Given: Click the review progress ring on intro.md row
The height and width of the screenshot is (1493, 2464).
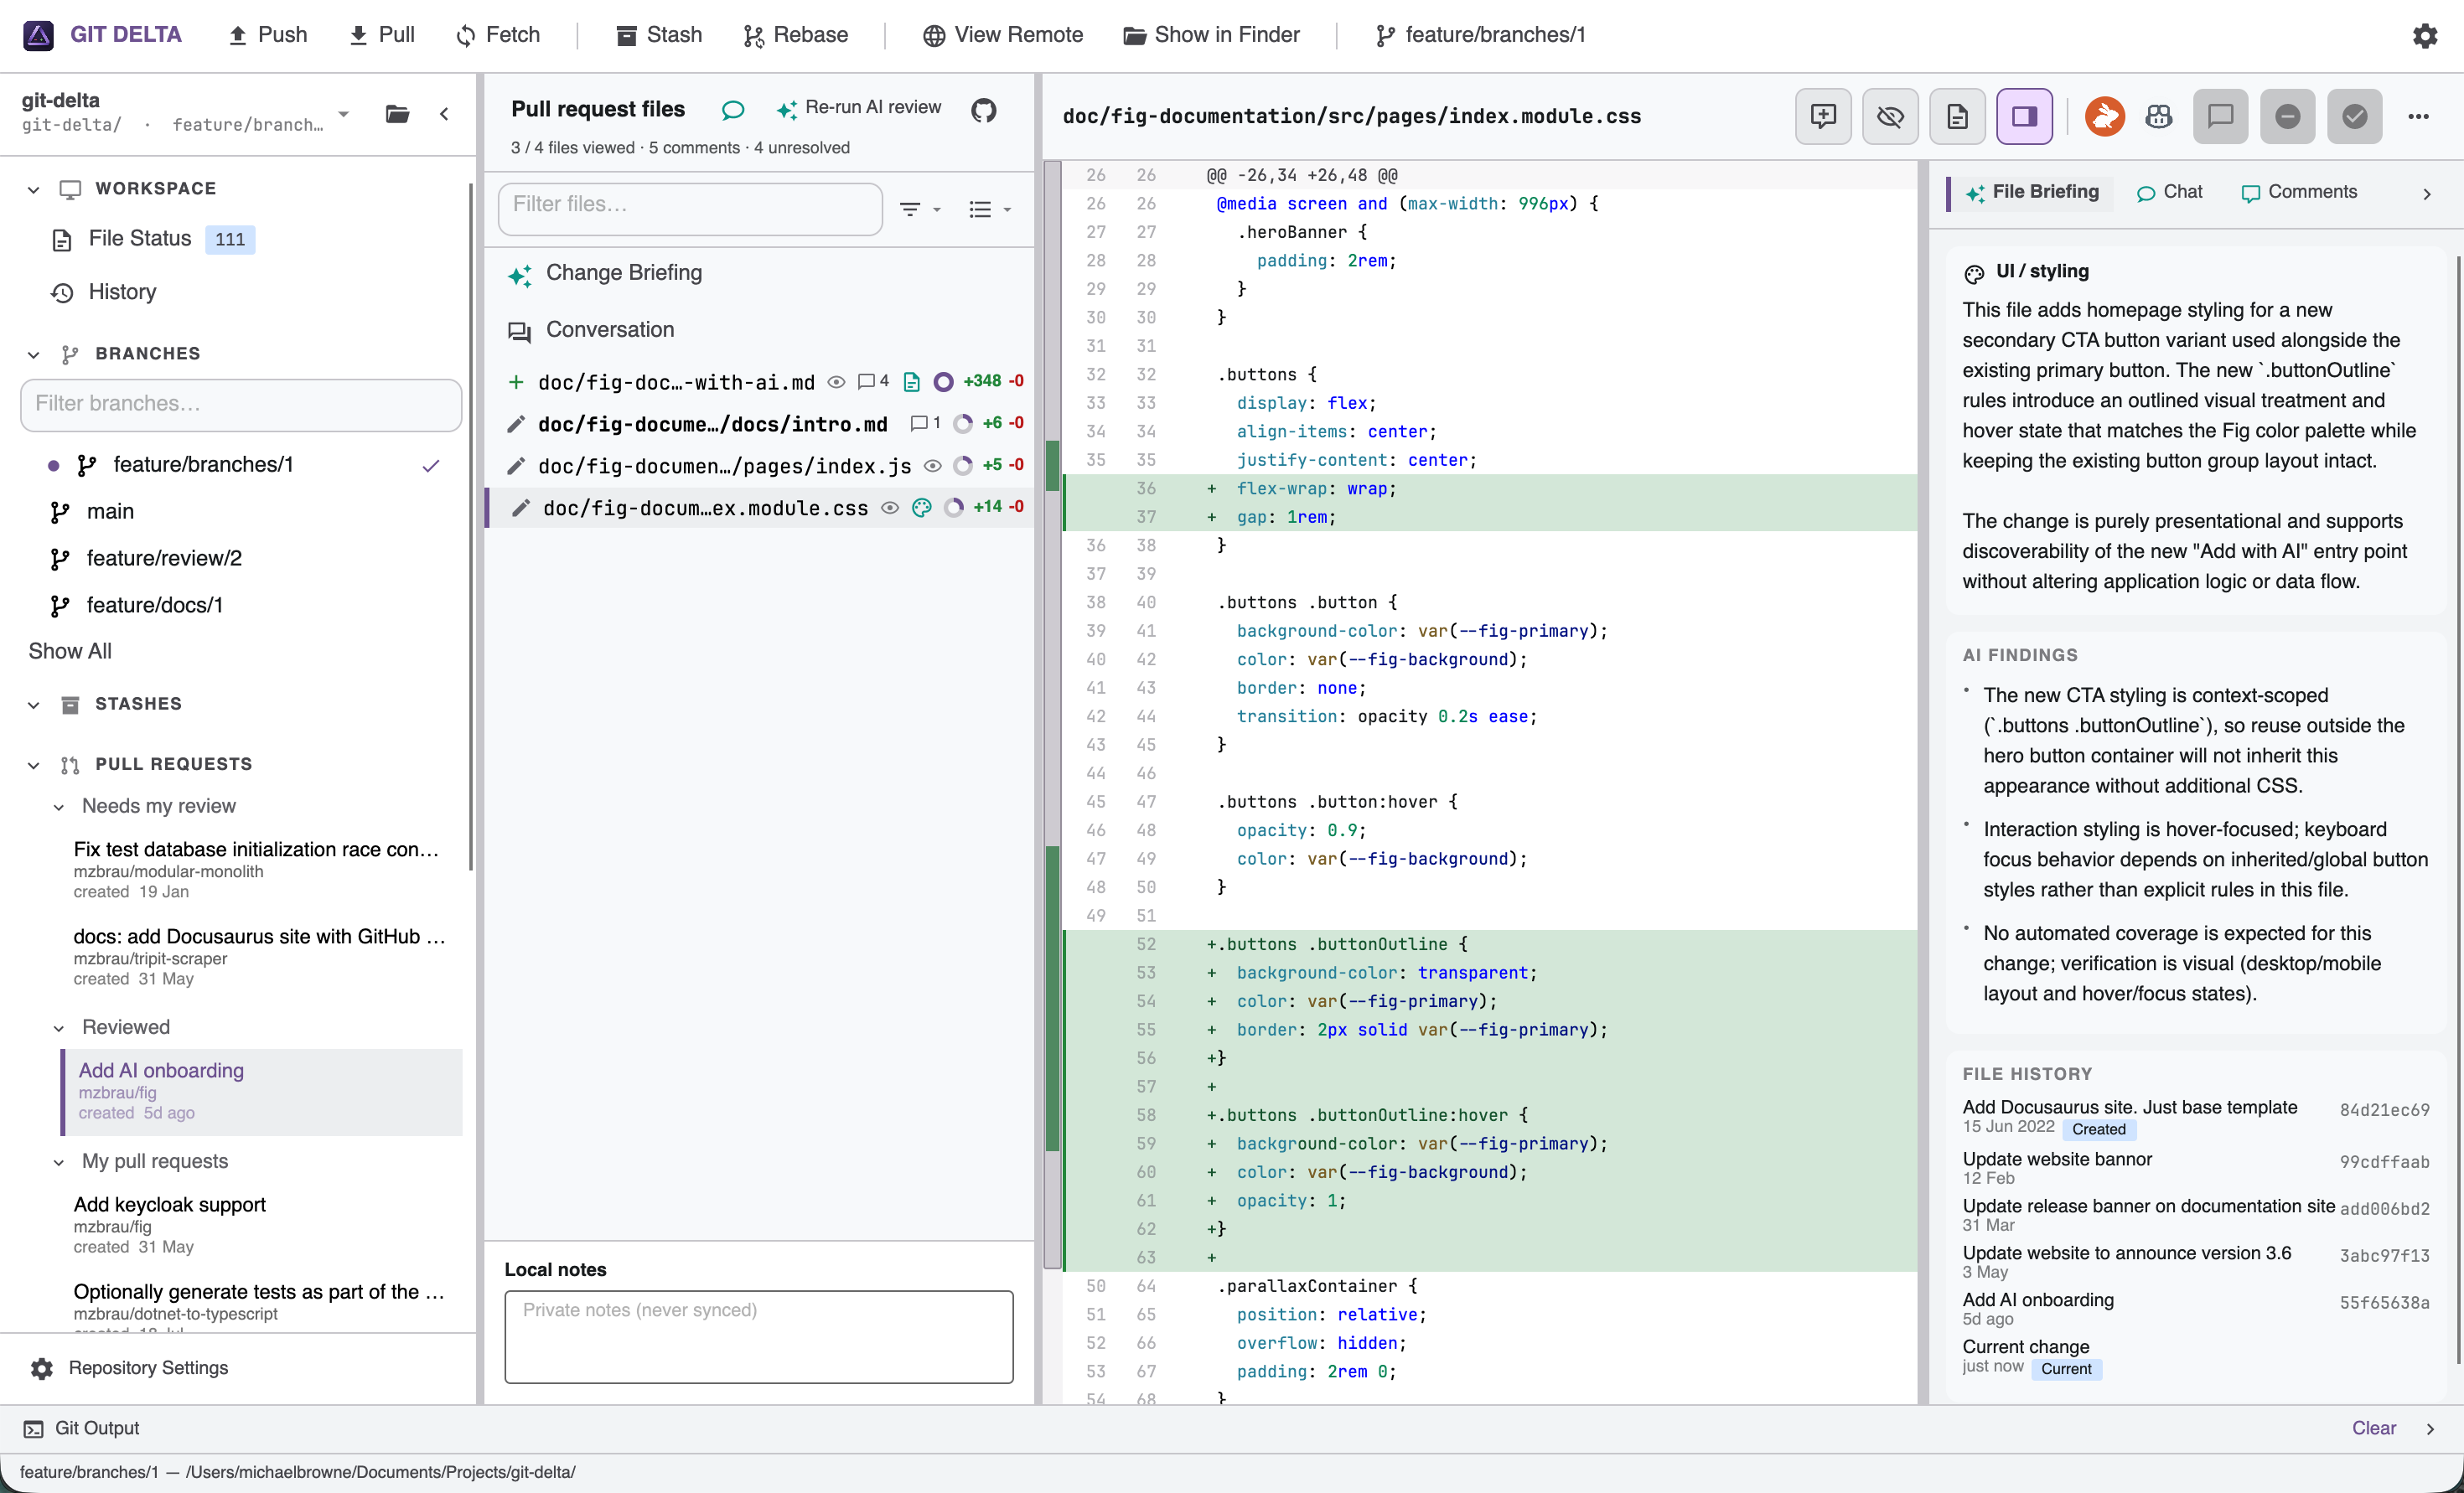Looking at the screenshot, I should point(963,424).
